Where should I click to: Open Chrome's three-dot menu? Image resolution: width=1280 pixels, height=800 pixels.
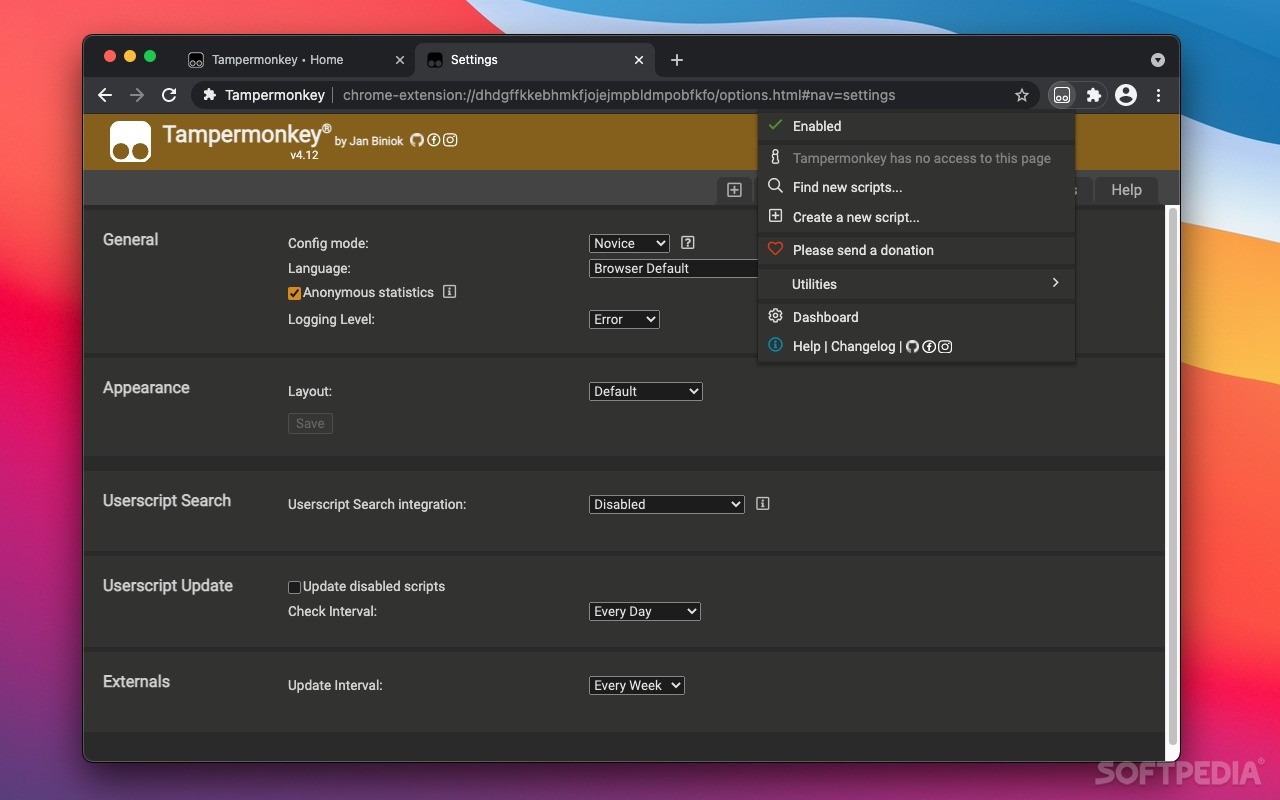coord(1158,95)
